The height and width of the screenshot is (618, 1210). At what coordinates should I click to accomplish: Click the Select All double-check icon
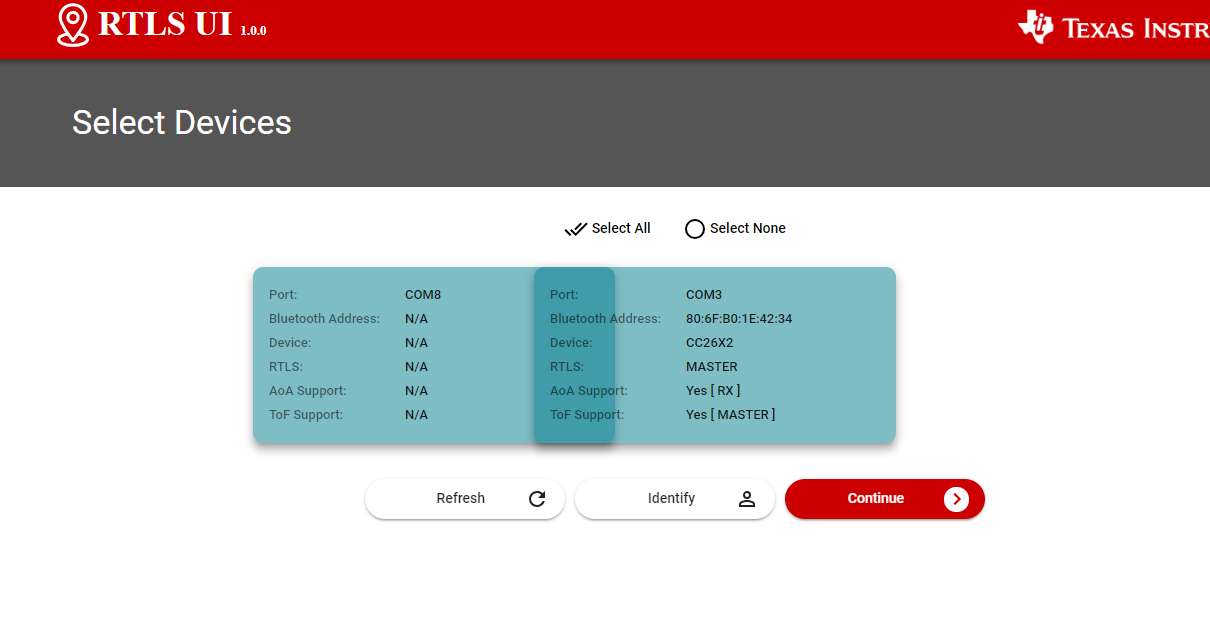pos(576,229)
